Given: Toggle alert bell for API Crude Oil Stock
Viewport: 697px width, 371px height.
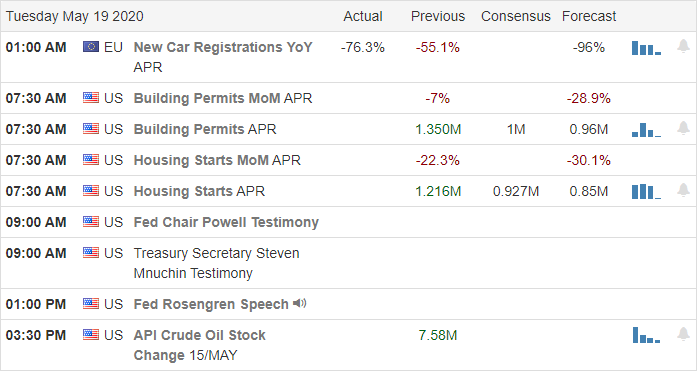Looking at the screenshot, I should (x=683, y=334).
